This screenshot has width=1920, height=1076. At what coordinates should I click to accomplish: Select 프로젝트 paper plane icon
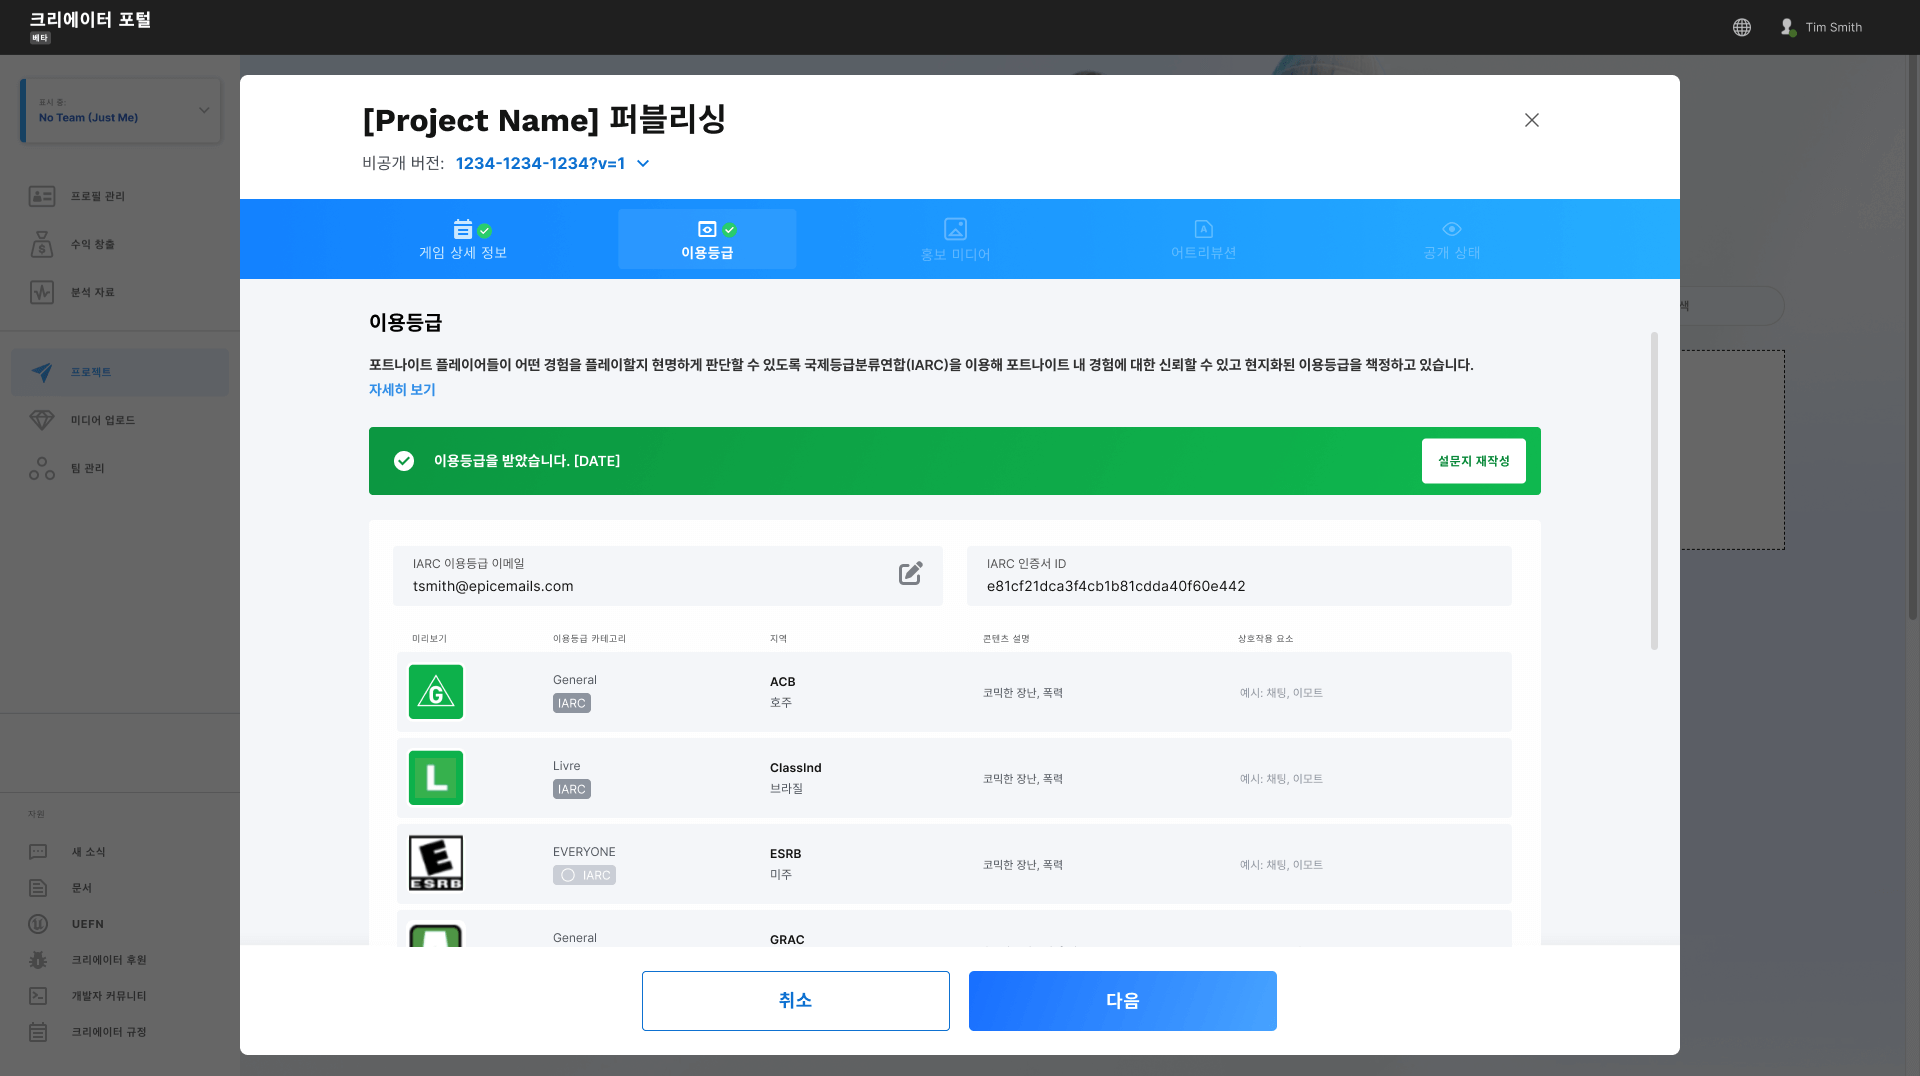click(42, 372)
